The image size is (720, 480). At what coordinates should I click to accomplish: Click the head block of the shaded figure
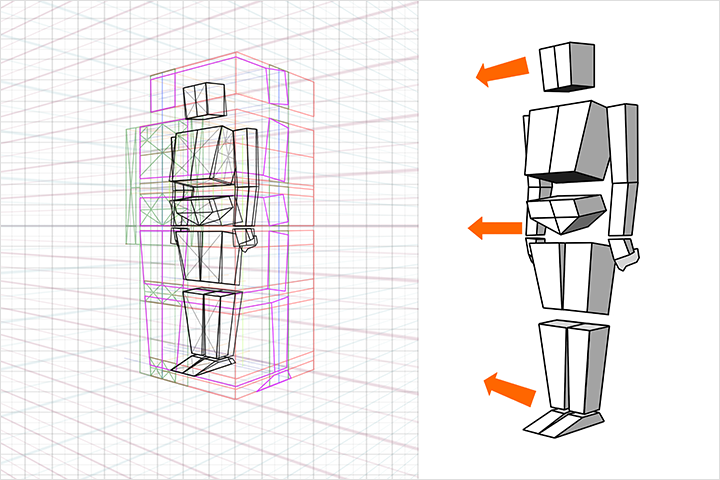pyautogui.click(x=567, y=67)
